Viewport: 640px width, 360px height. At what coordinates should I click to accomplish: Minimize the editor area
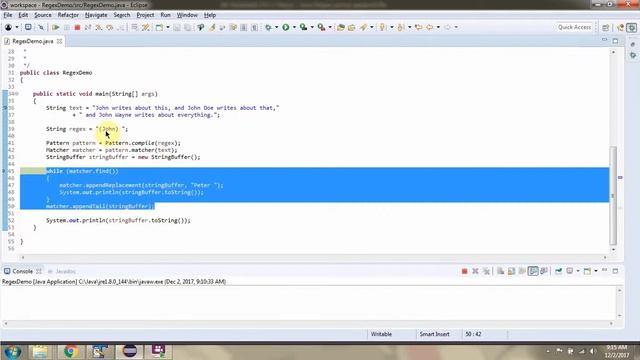[604, 40]
